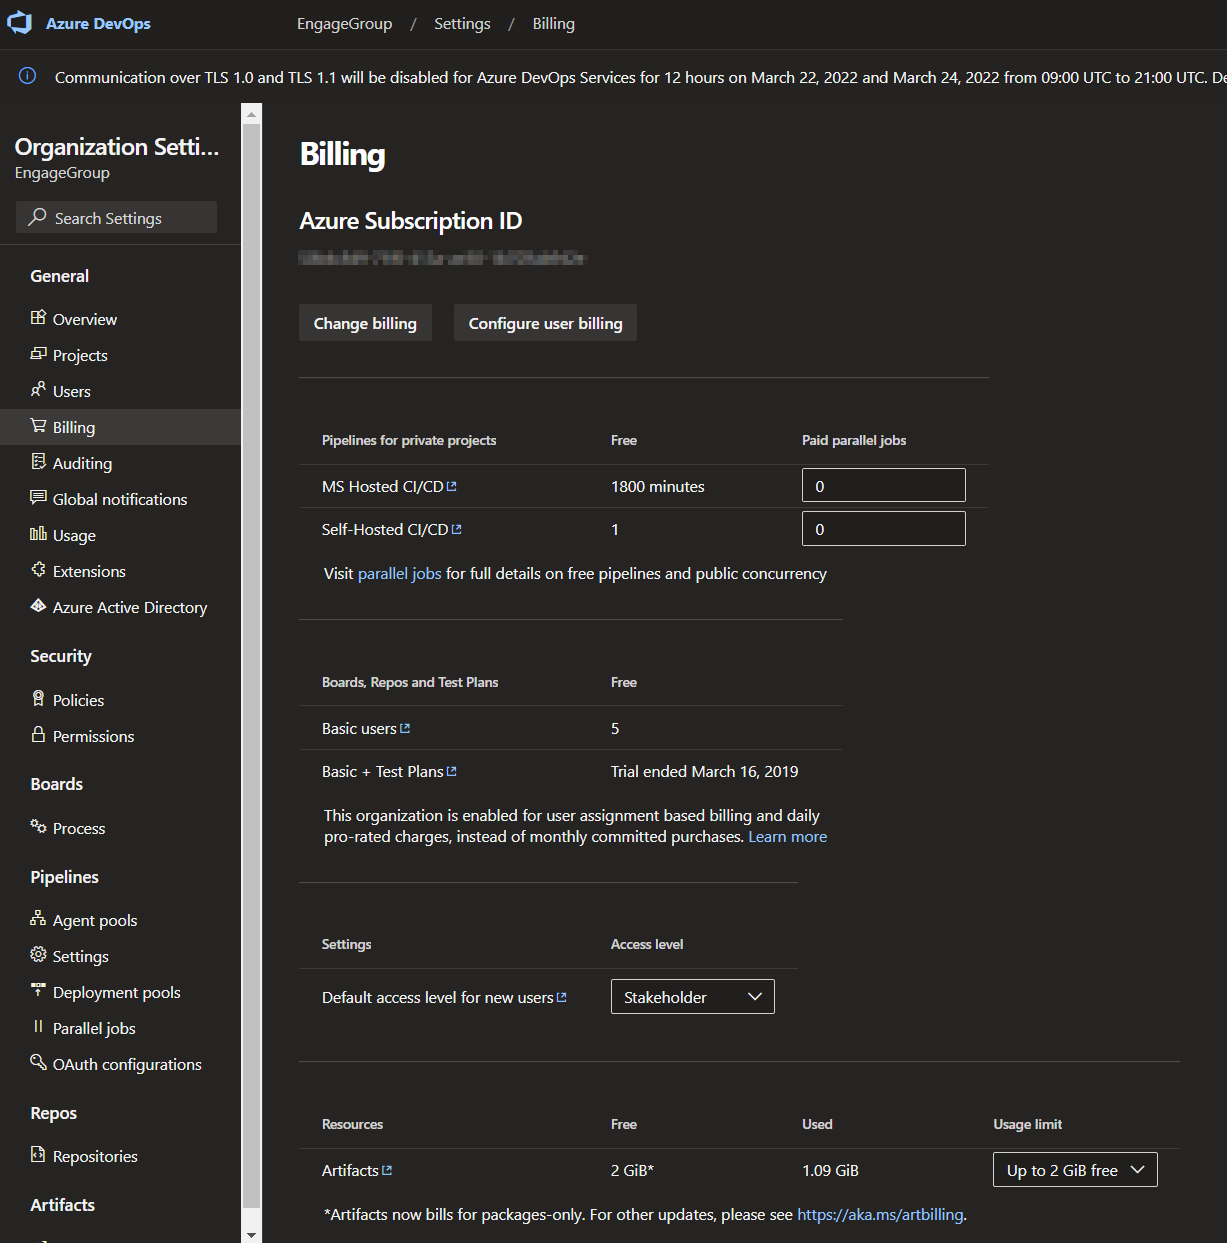Follow the parallel jobs link

click(399, 573)
